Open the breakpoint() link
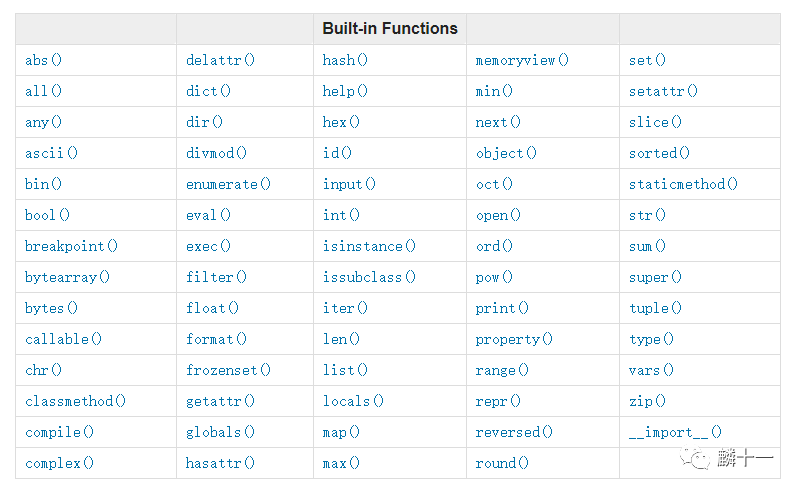This screenshot has height=492, width=799. (x=71, y=246)
